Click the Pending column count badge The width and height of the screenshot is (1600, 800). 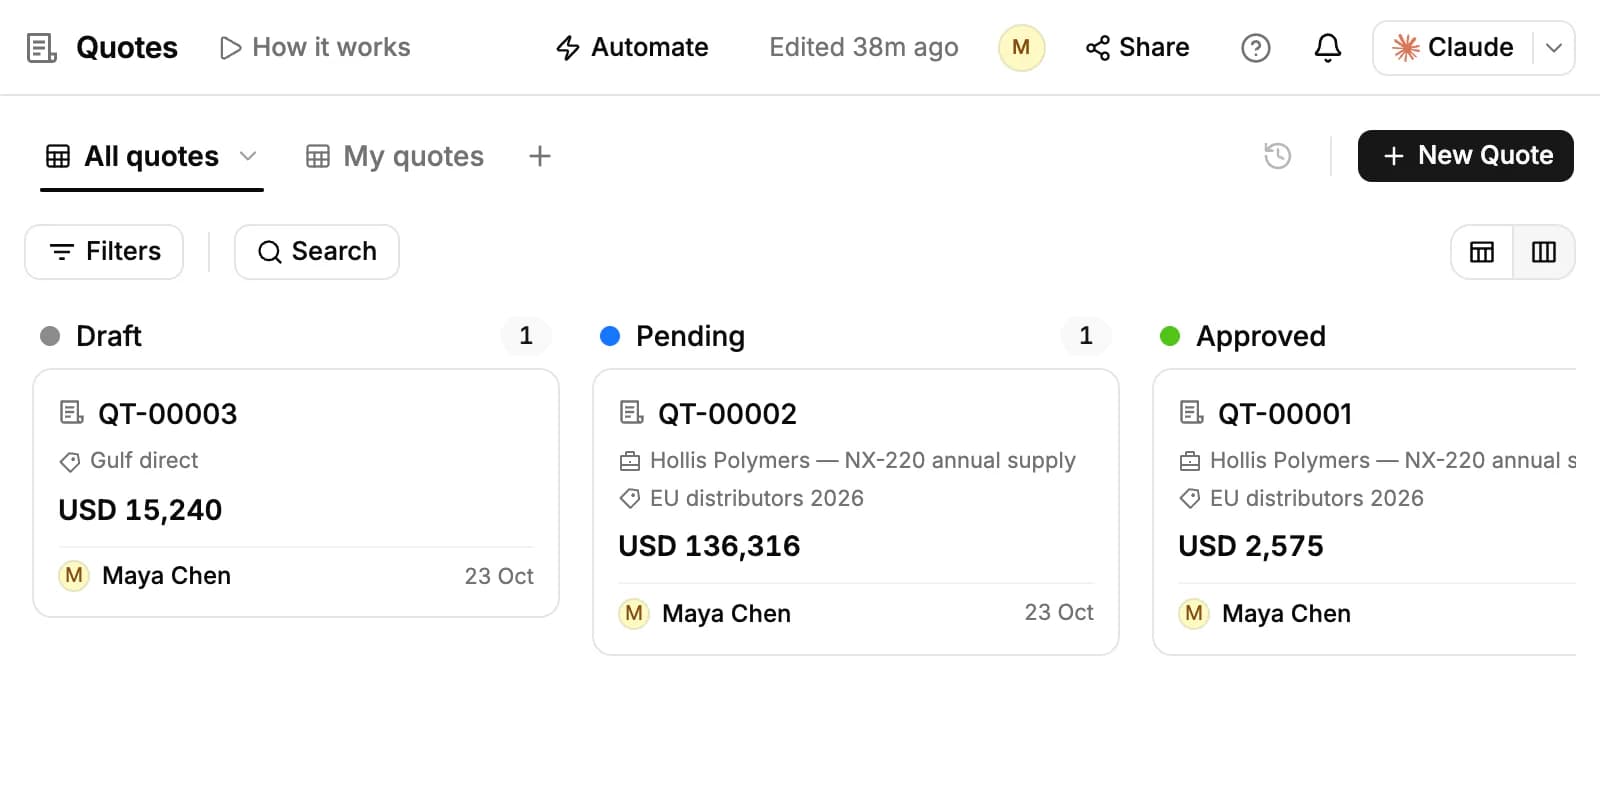[x=1086, y=336]
